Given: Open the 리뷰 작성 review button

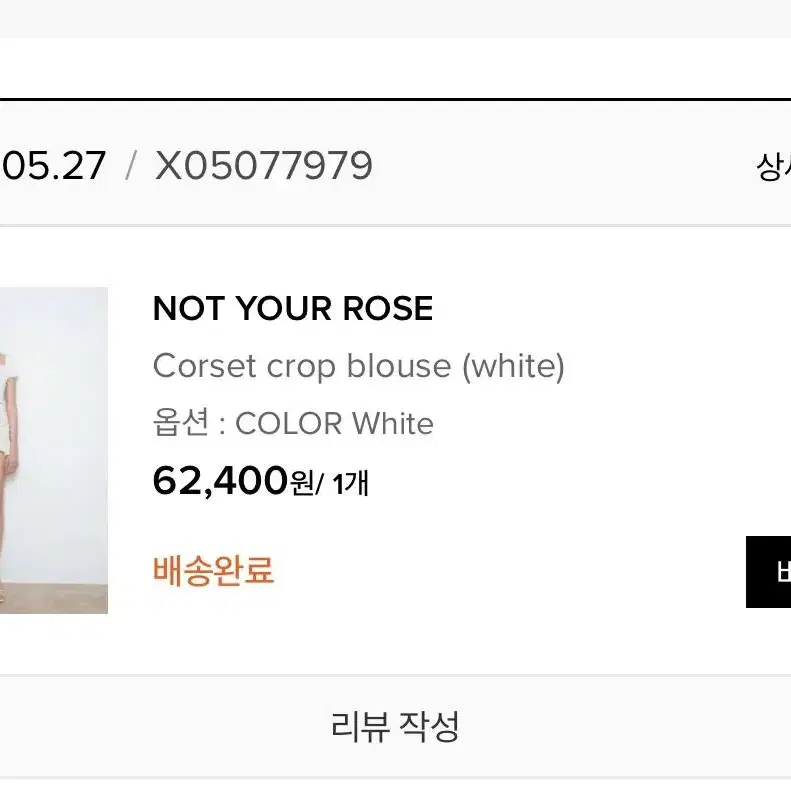Looking at the screenshot, I should tap(396, 726).
